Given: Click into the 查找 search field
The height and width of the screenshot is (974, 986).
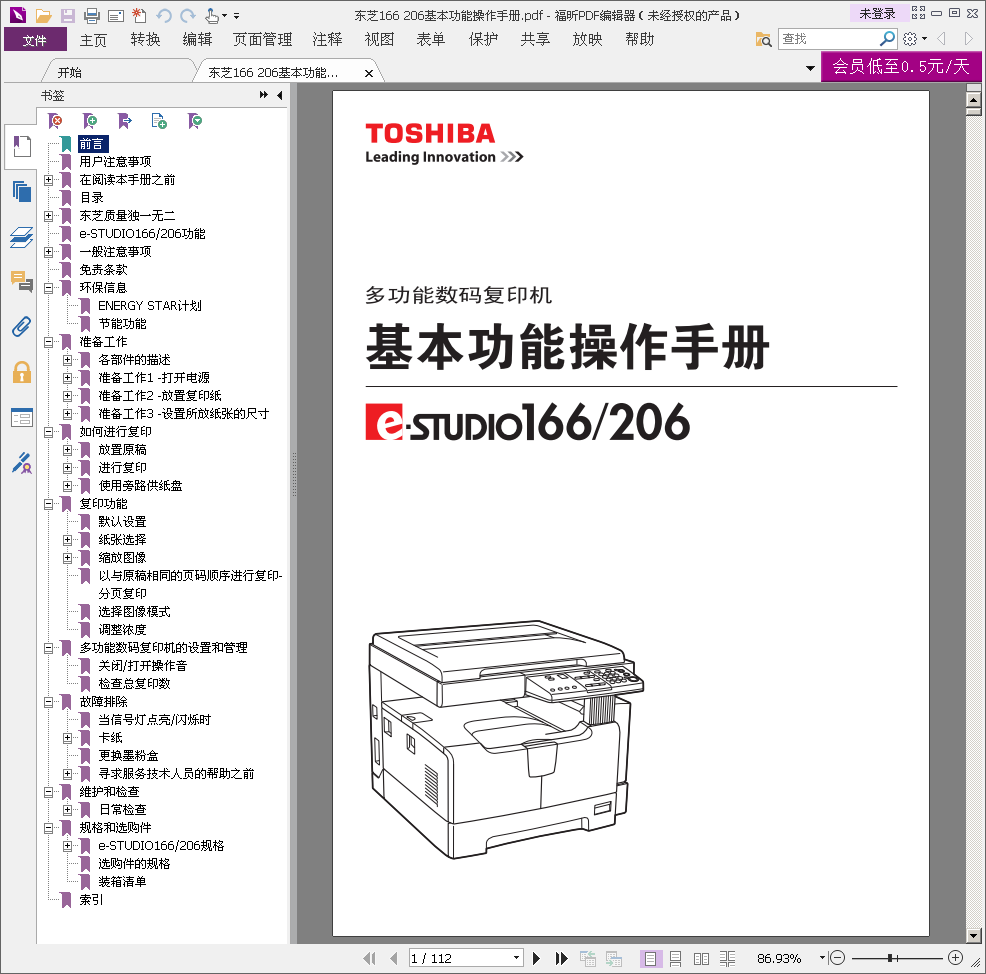Looking at the screenshot, I should pyautogui.click(x=829, y=39).
